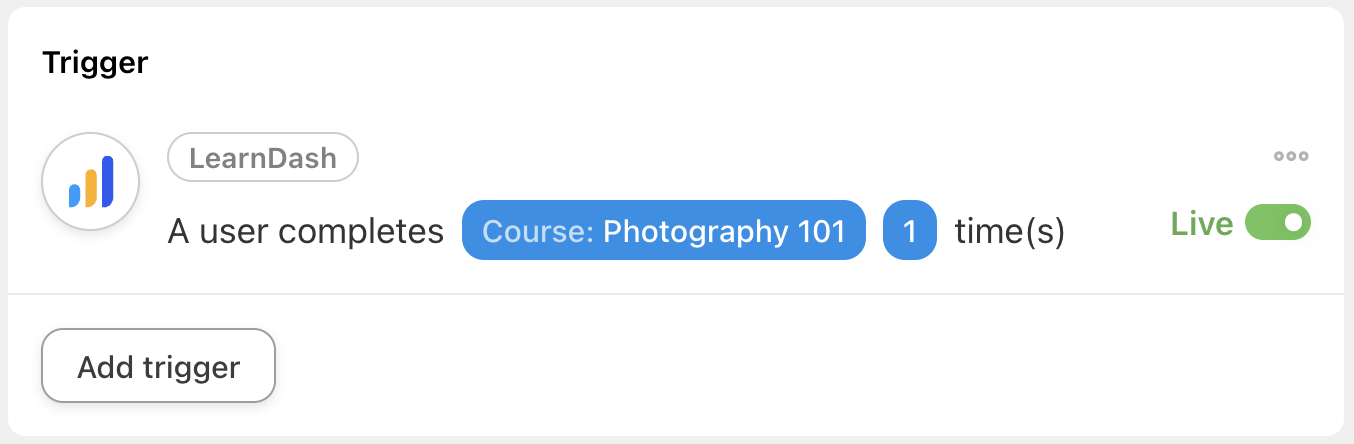Viewport: 1354px width, 444px height.
Task: Click the "time(s)" text after the count
Action: coord(1009,232)
